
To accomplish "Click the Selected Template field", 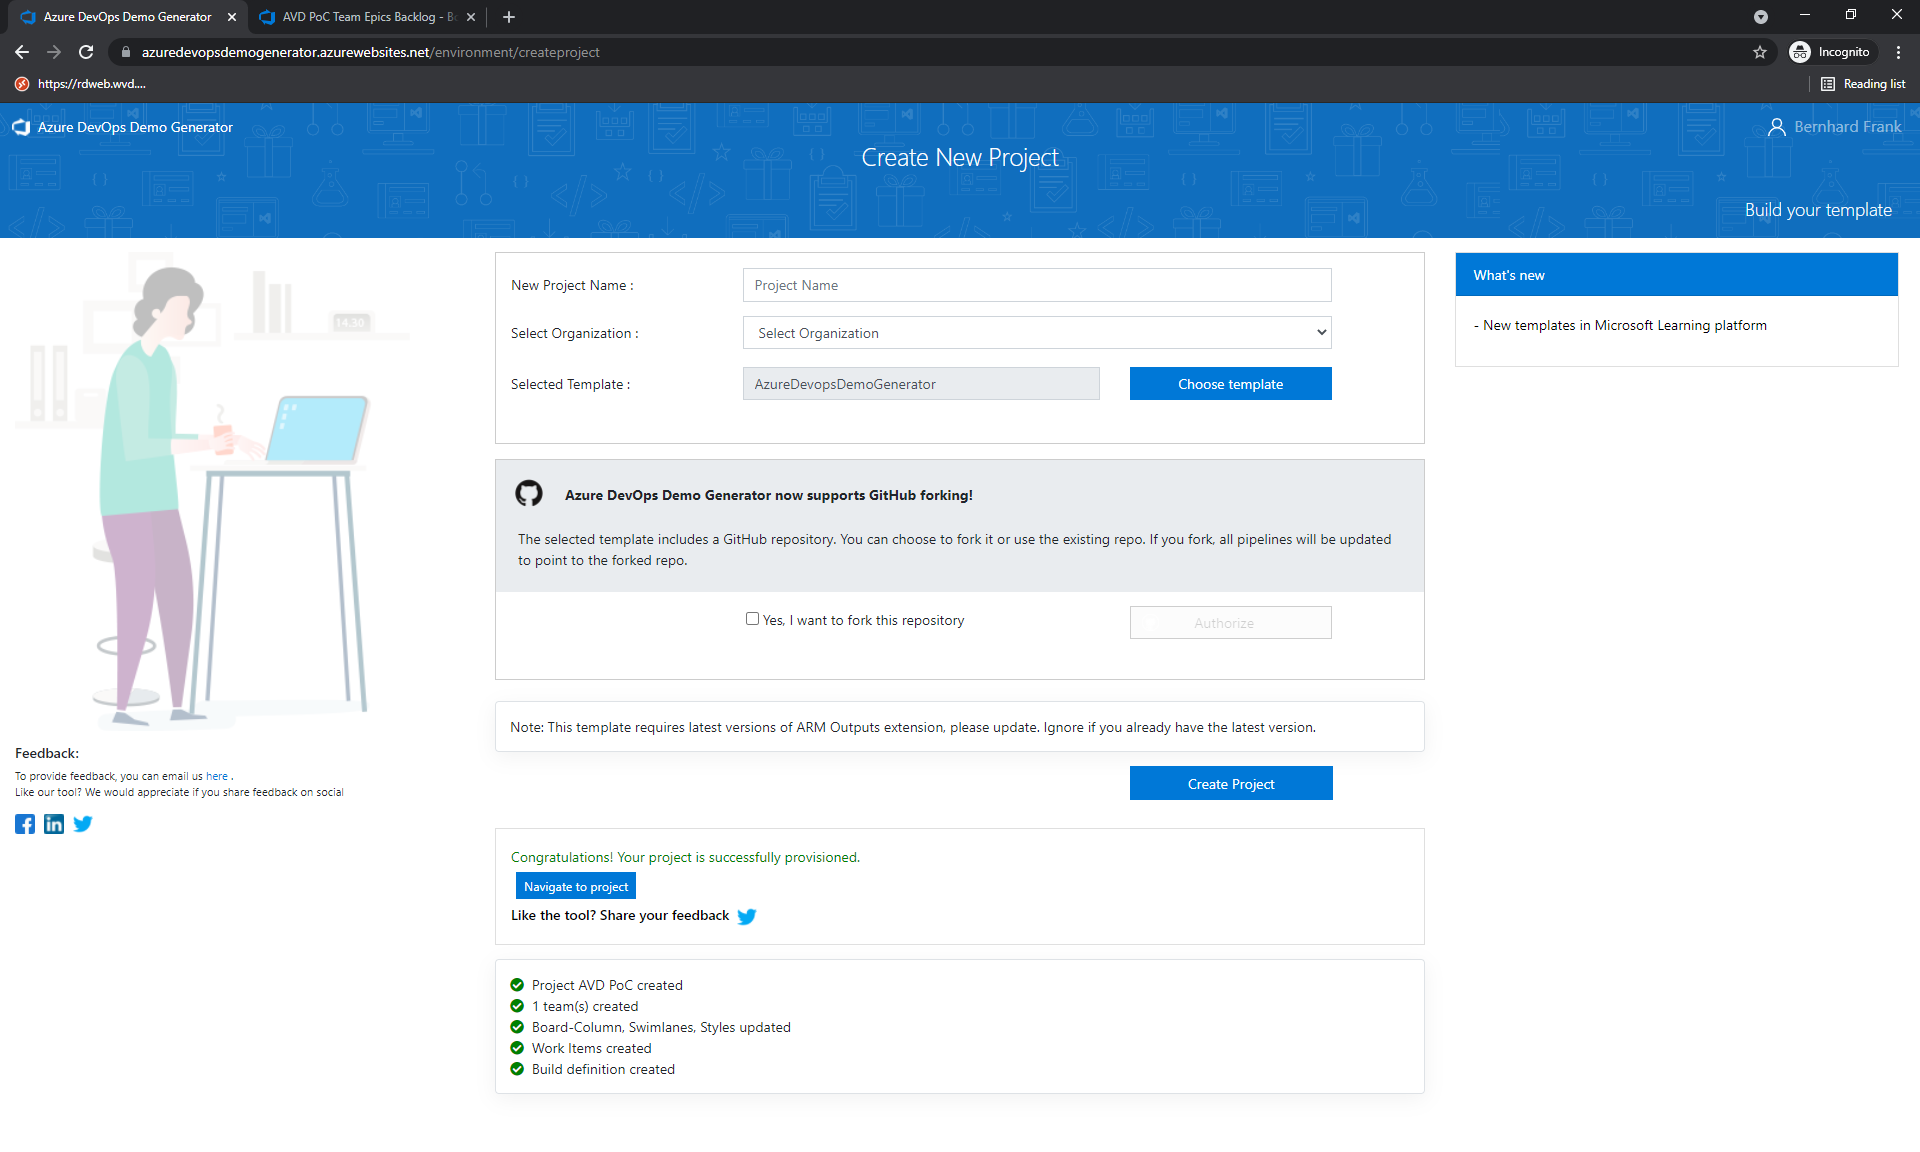I will click(921, 384).
